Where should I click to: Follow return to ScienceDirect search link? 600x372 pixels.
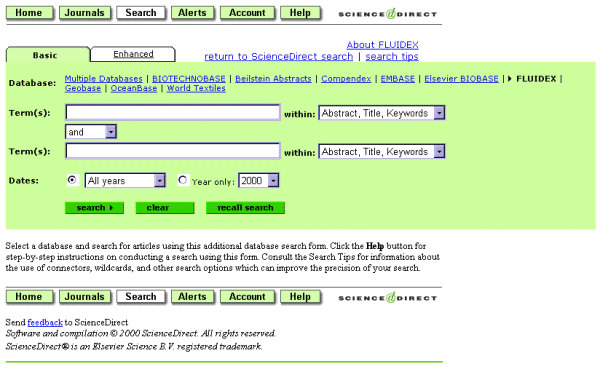[x=279, y=57]
